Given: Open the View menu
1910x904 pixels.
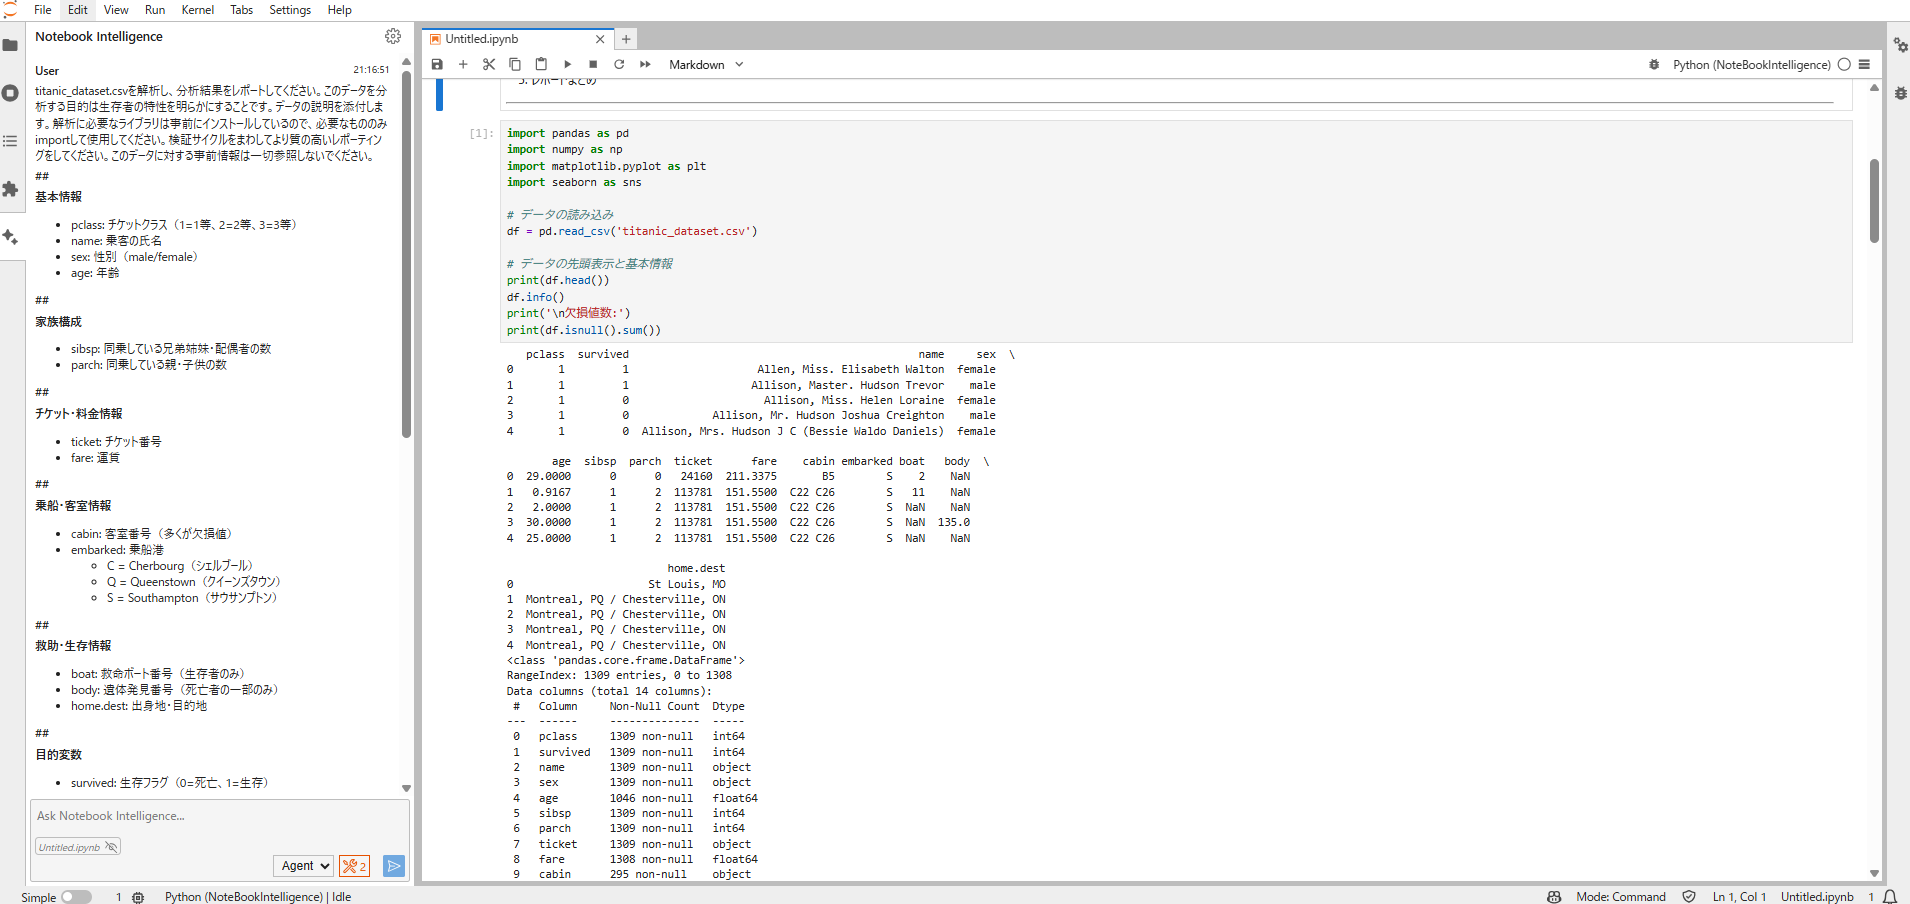Looking at the screenshot, I should pyautogui.click(x=116, y=10).
